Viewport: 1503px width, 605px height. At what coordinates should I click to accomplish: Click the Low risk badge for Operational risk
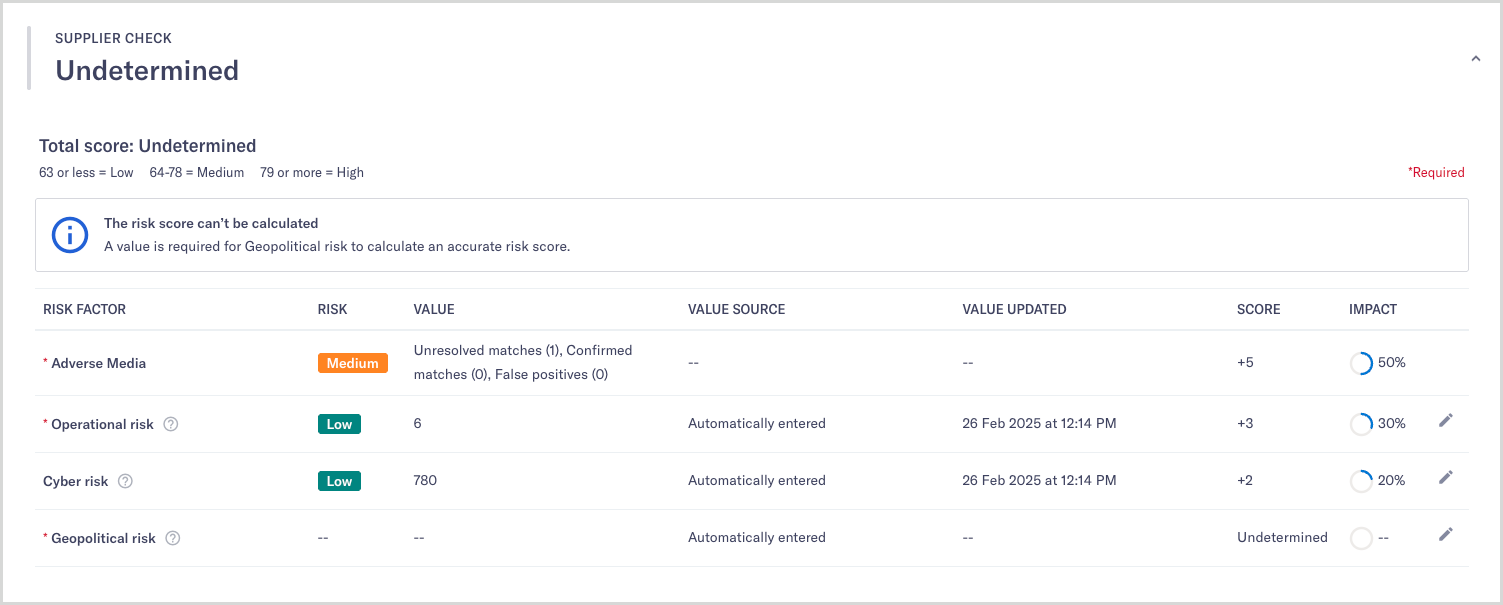pos(339,424)
